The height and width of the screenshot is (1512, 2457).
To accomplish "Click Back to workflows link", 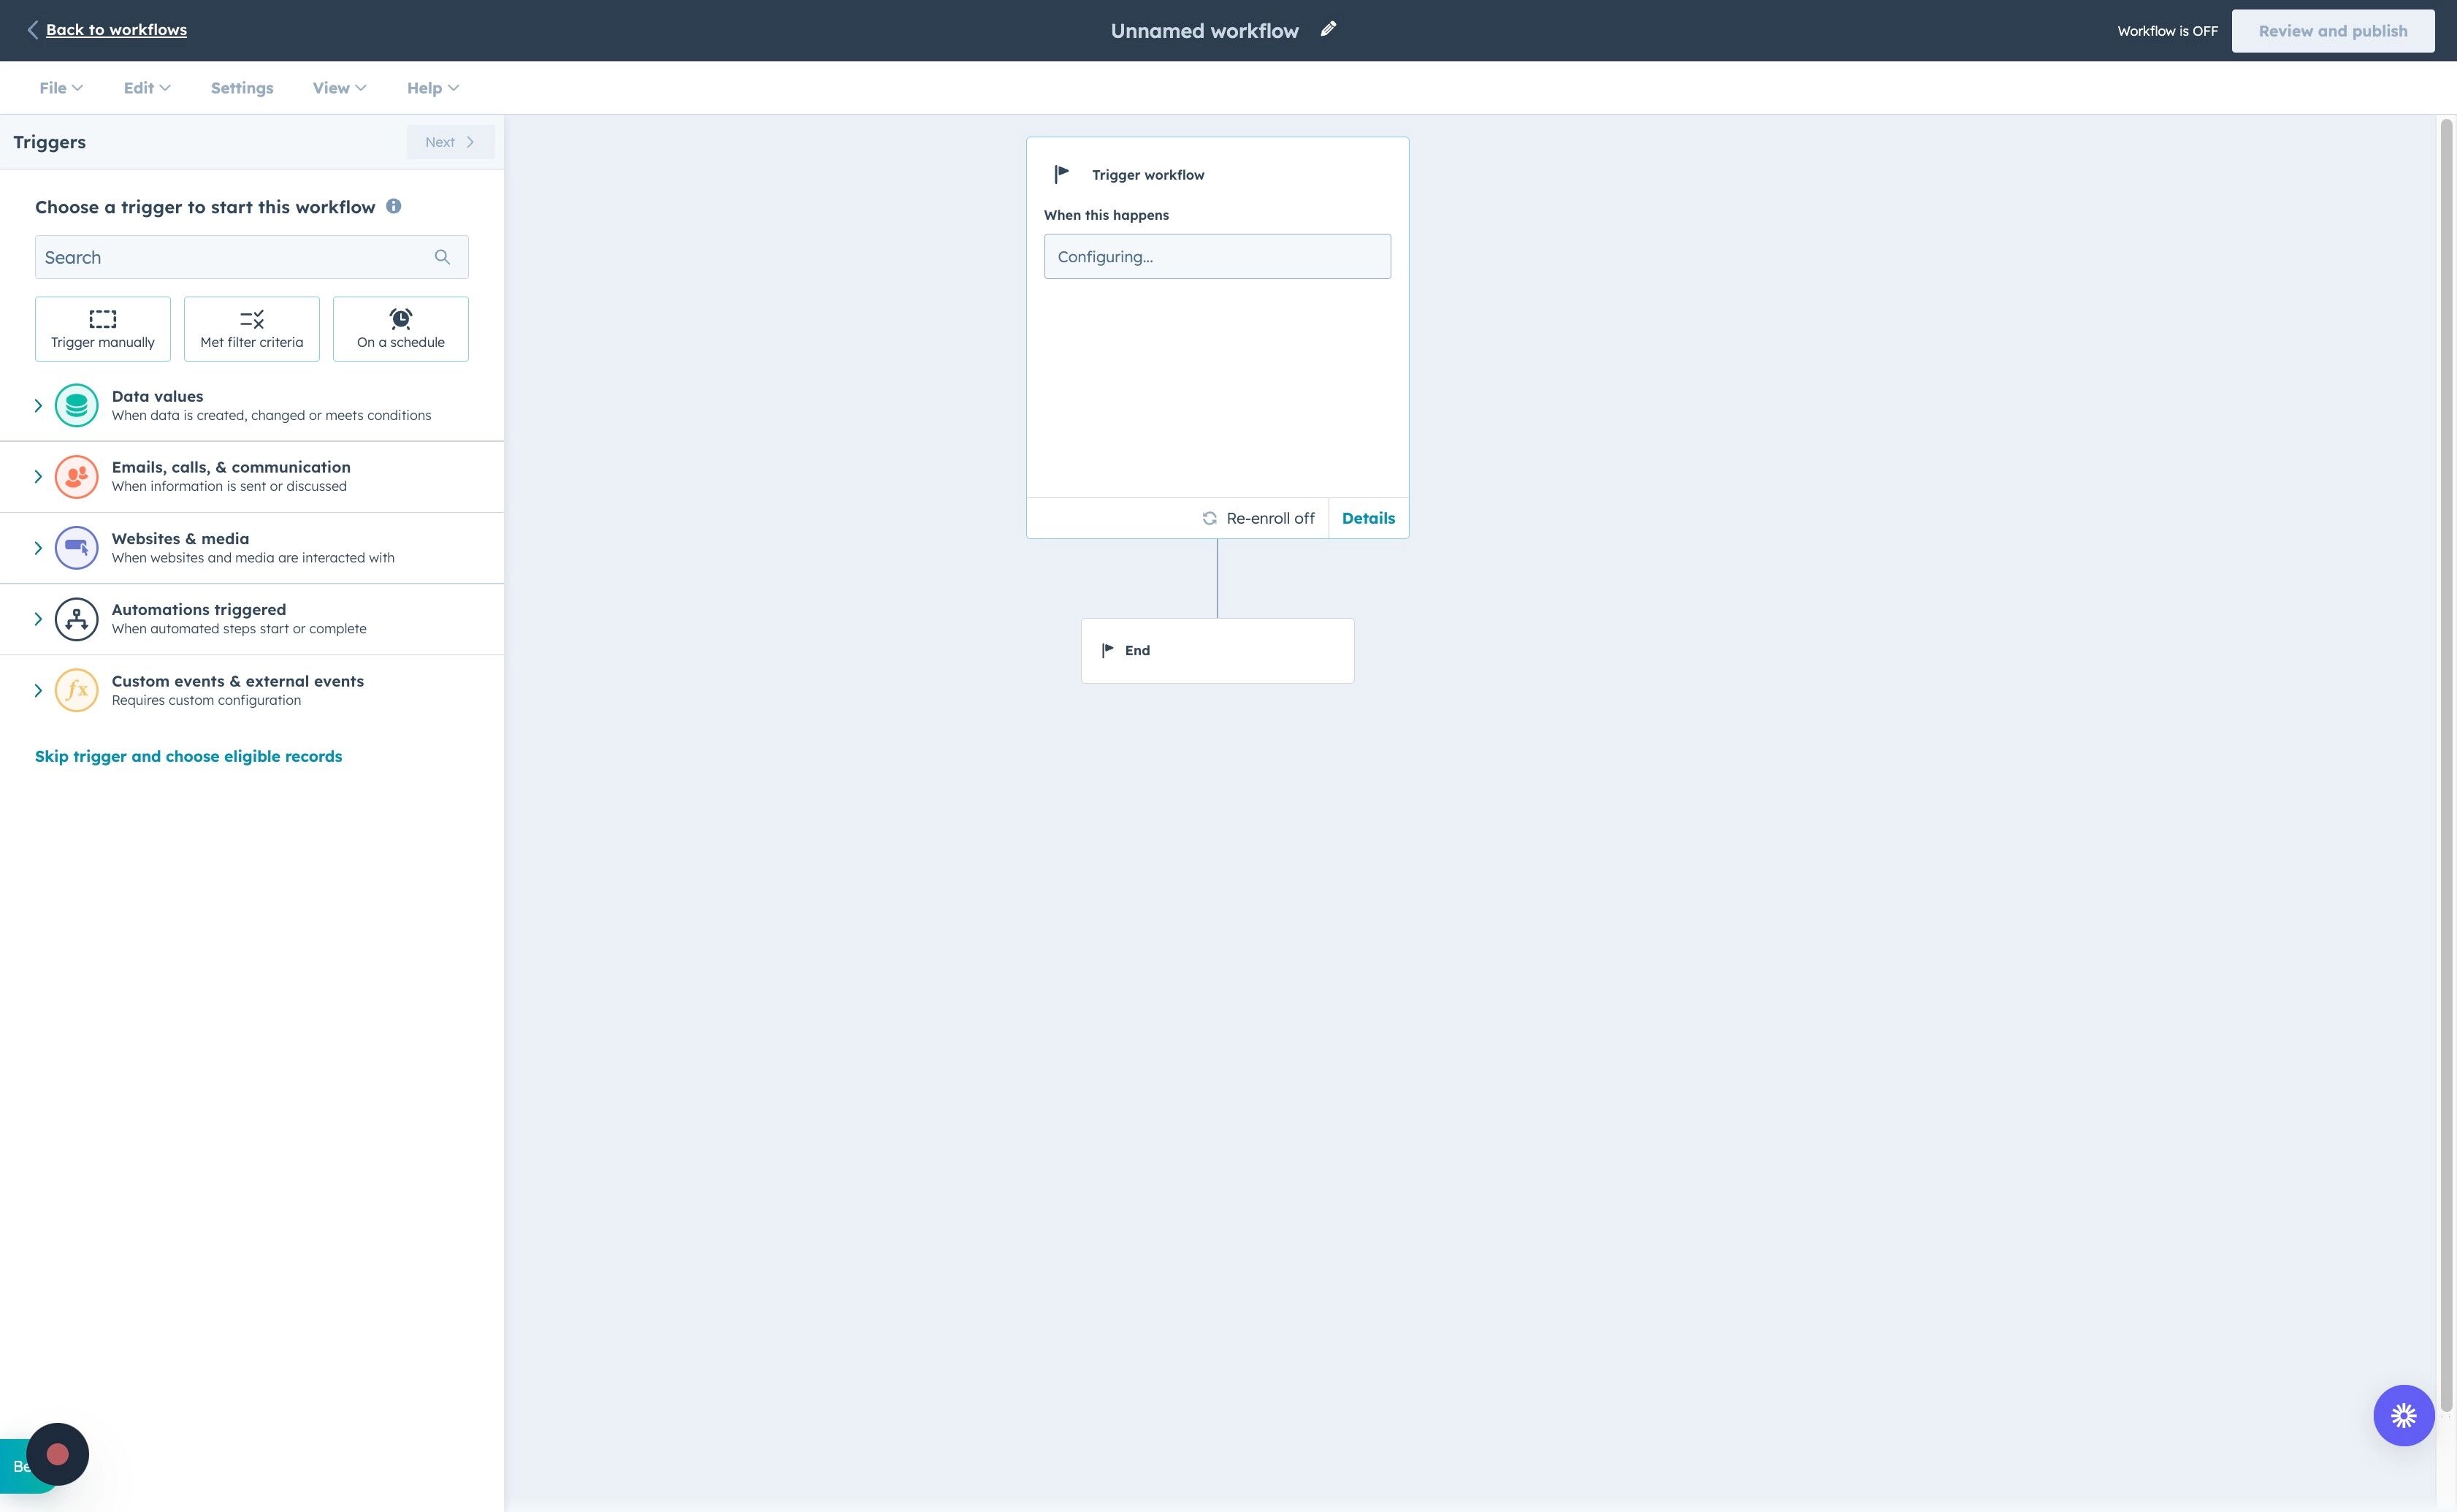I will pyautogui.click(x=116, y=30).
